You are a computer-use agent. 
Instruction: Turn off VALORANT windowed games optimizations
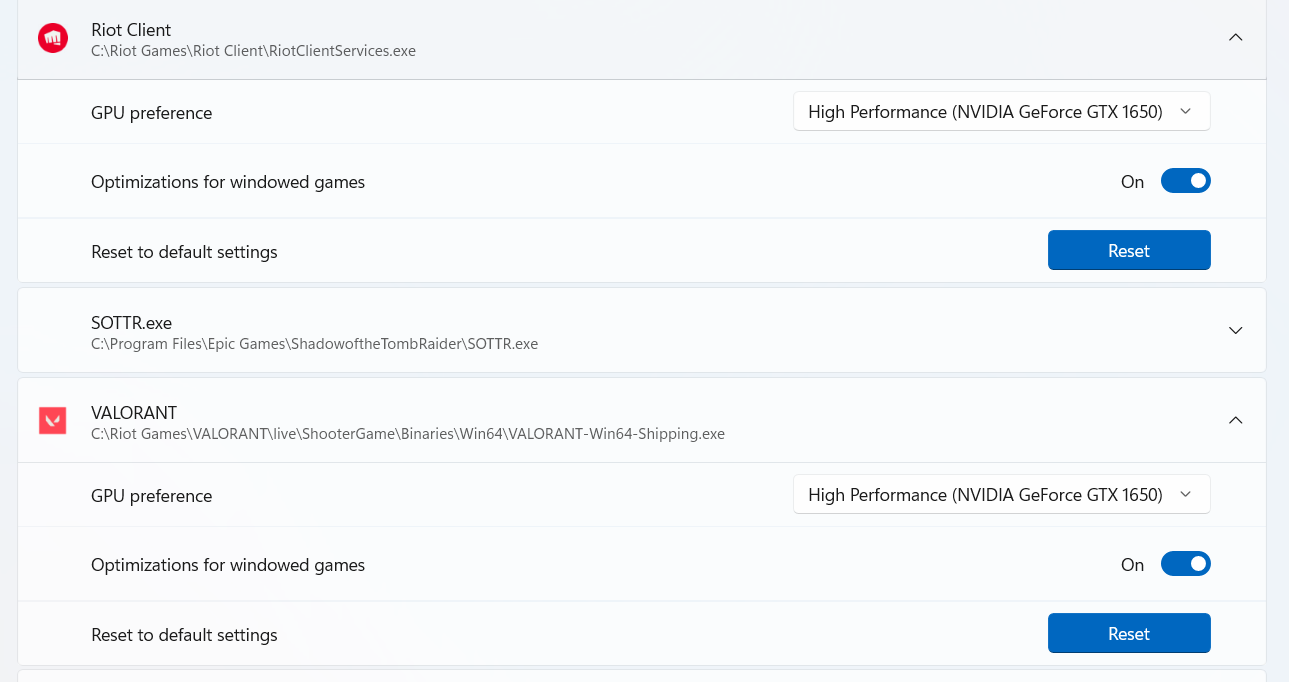1185,564
